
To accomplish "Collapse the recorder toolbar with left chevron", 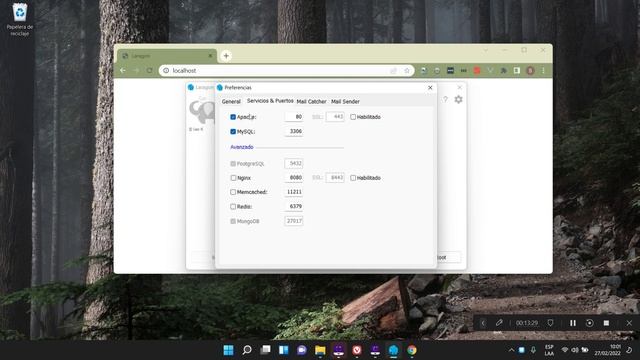I will point(483,323).
